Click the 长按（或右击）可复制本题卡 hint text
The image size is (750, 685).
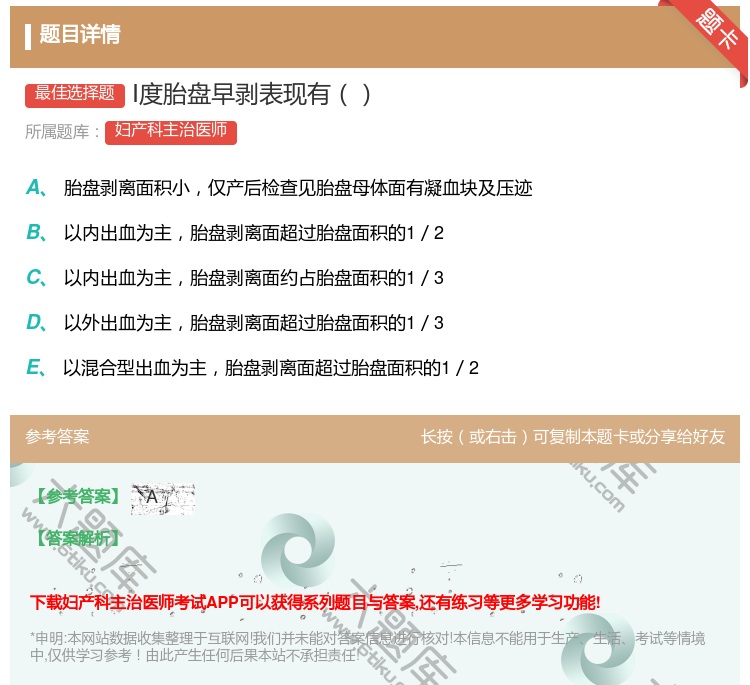(x=573, y=437)
